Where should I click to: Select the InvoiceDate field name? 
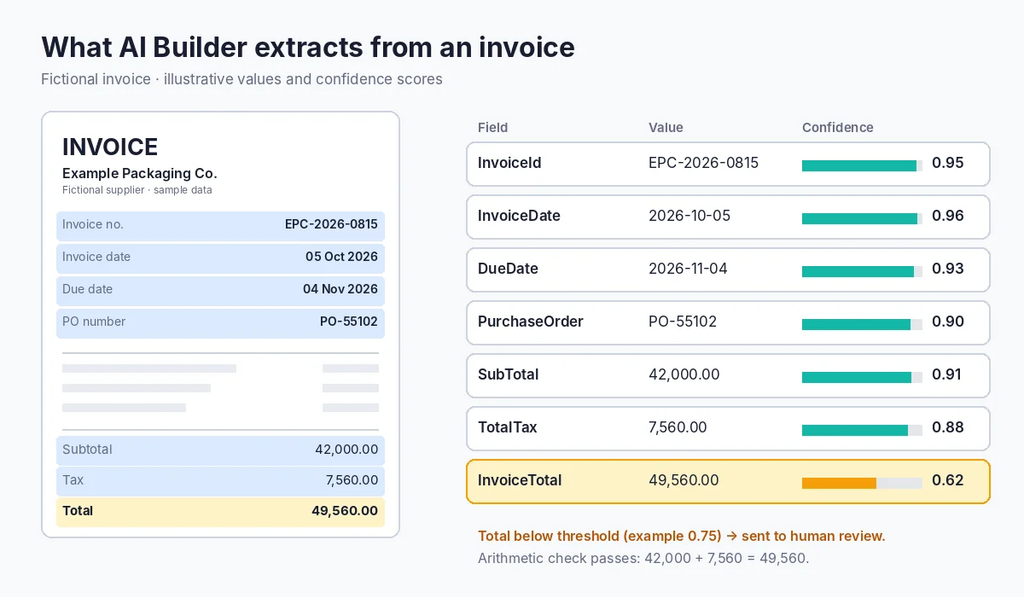(519, 216)
